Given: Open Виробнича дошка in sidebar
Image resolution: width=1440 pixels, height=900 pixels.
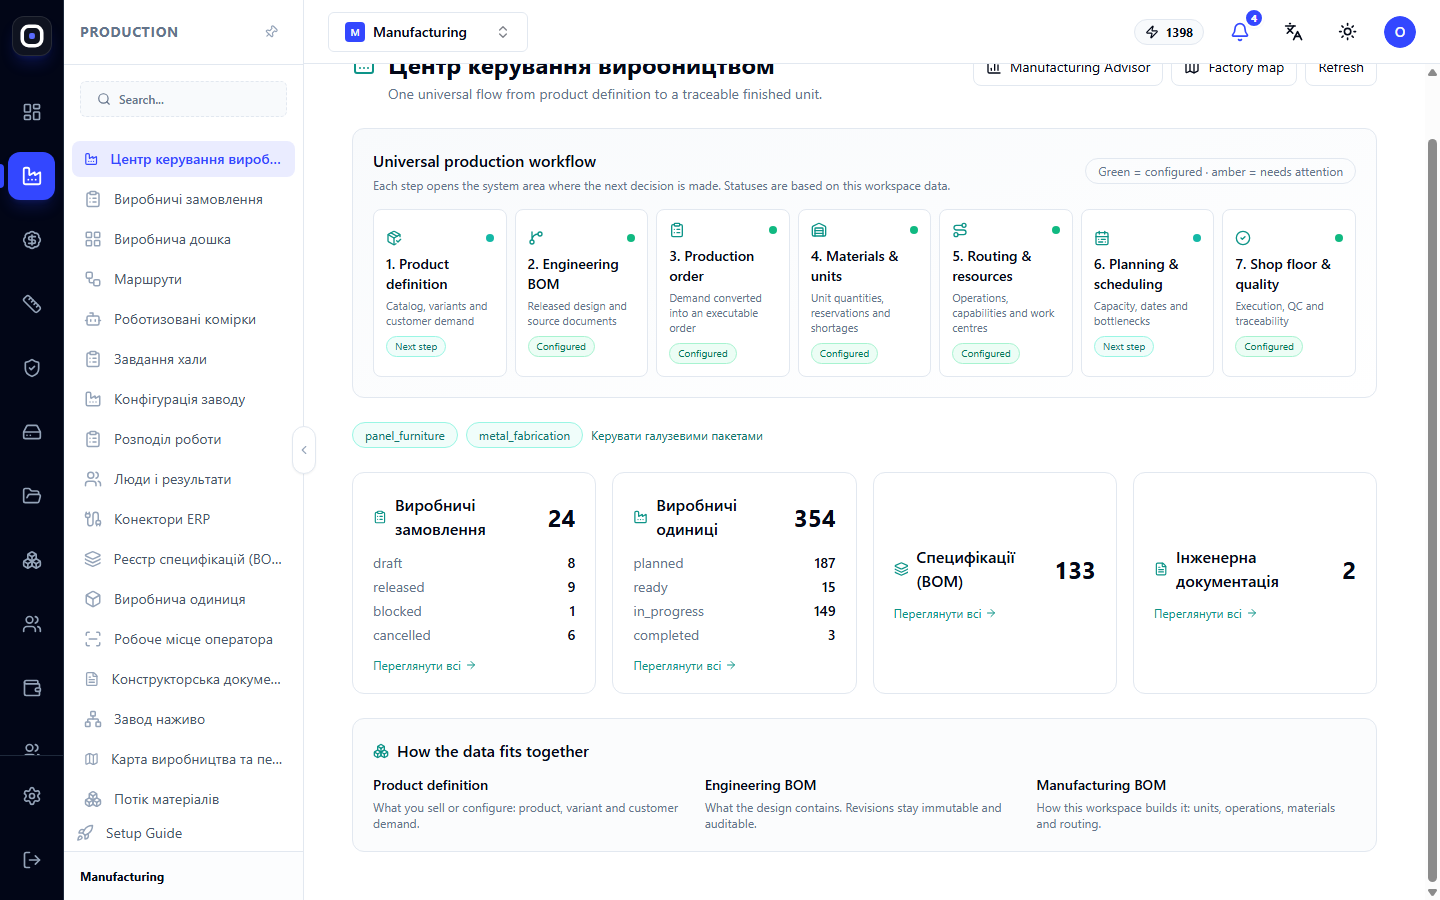Looking at the screenshot, I should coord(183,239).
